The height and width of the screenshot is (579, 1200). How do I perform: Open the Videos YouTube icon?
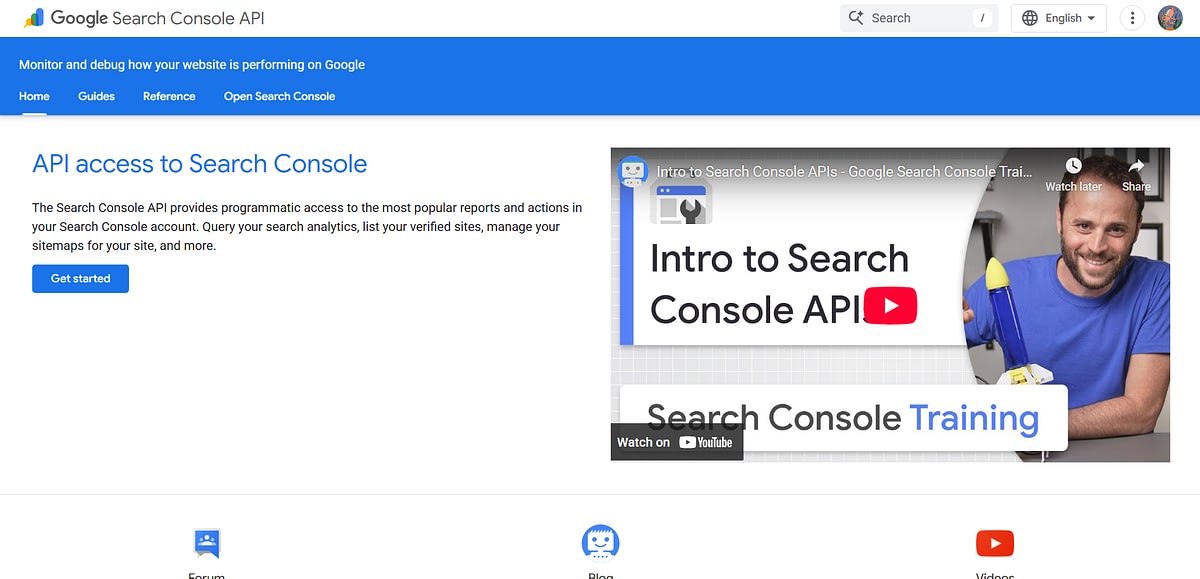[x=994, y=543]
